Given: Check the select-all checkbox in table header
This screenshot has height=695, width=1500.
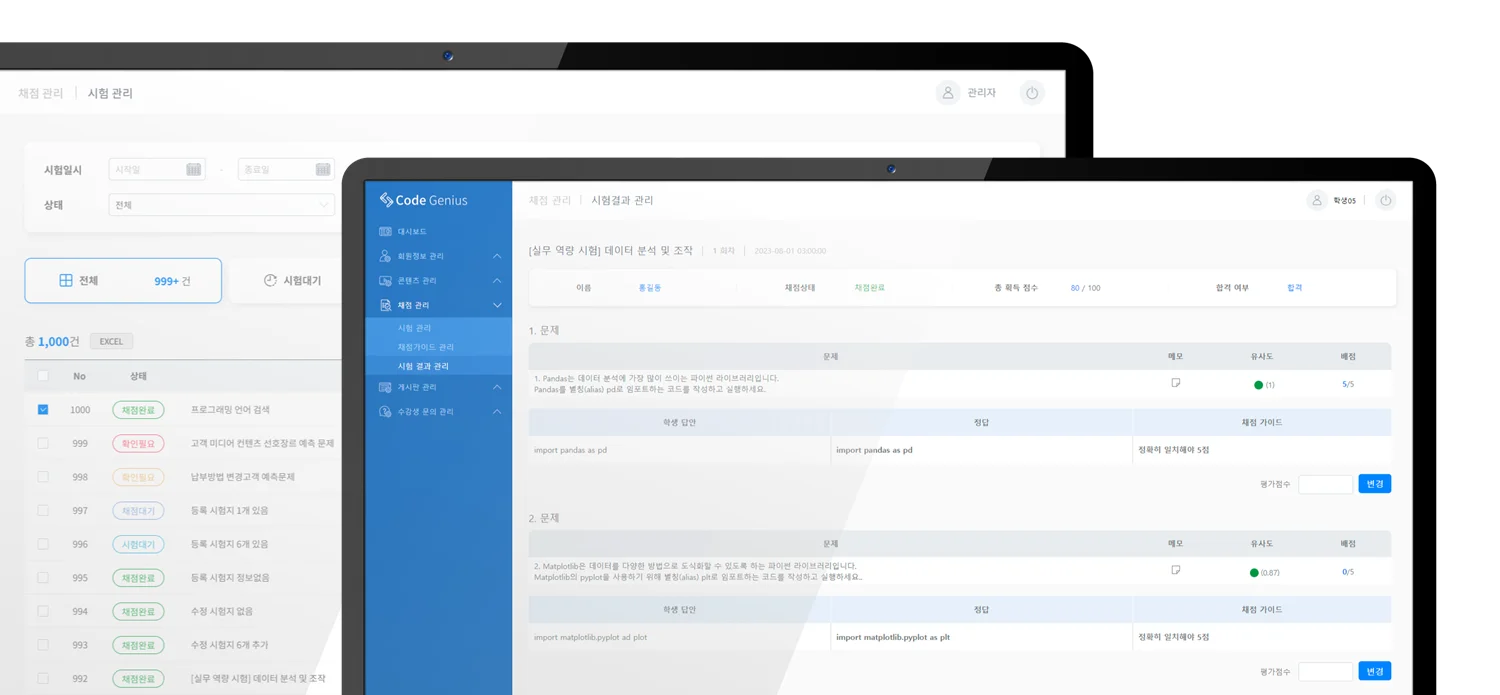Looking at the screenshot, I should 43,376.
